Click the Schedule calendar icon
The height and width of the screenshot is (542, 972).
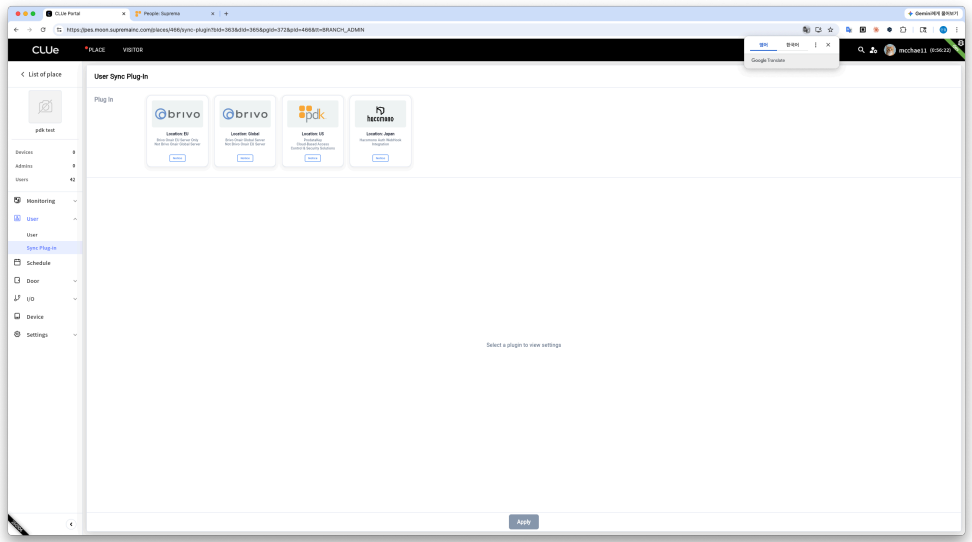tap(17, 262)
